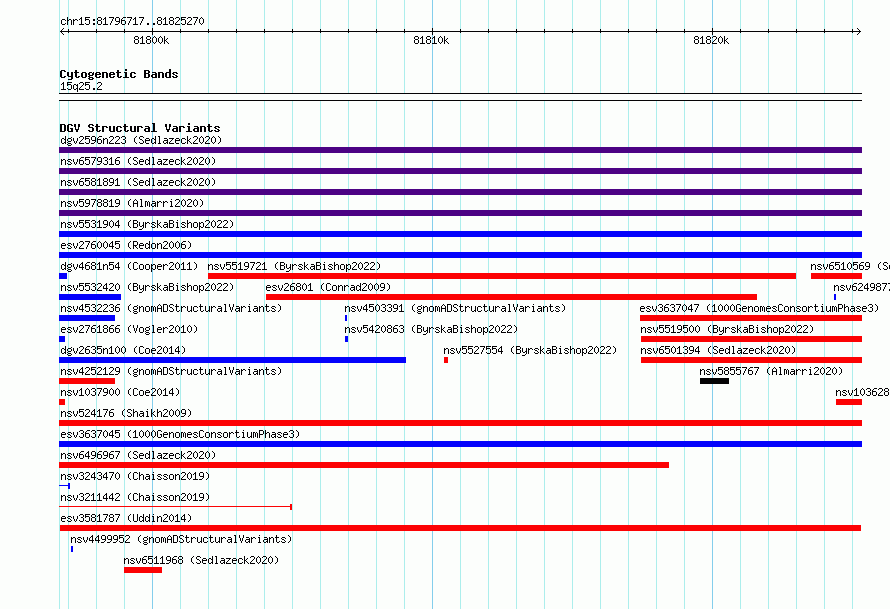This screenshot has height=609, width=890.
Task: Open nsv5420863 (ByrskaBishop2022) label
Action: pyautogui.click(x=431, y=329)
